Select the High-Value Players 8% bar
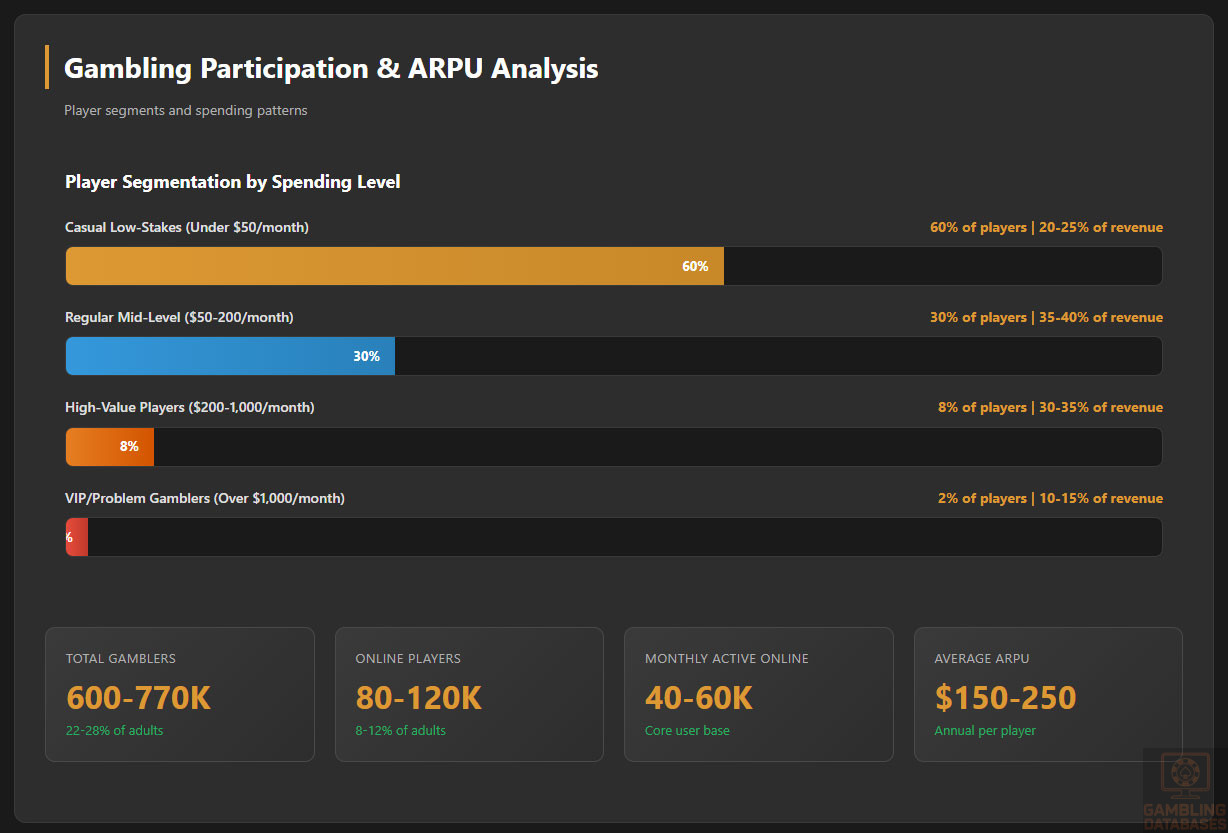The height and width of the screenshot is (833, 1228). click(109, 446)
